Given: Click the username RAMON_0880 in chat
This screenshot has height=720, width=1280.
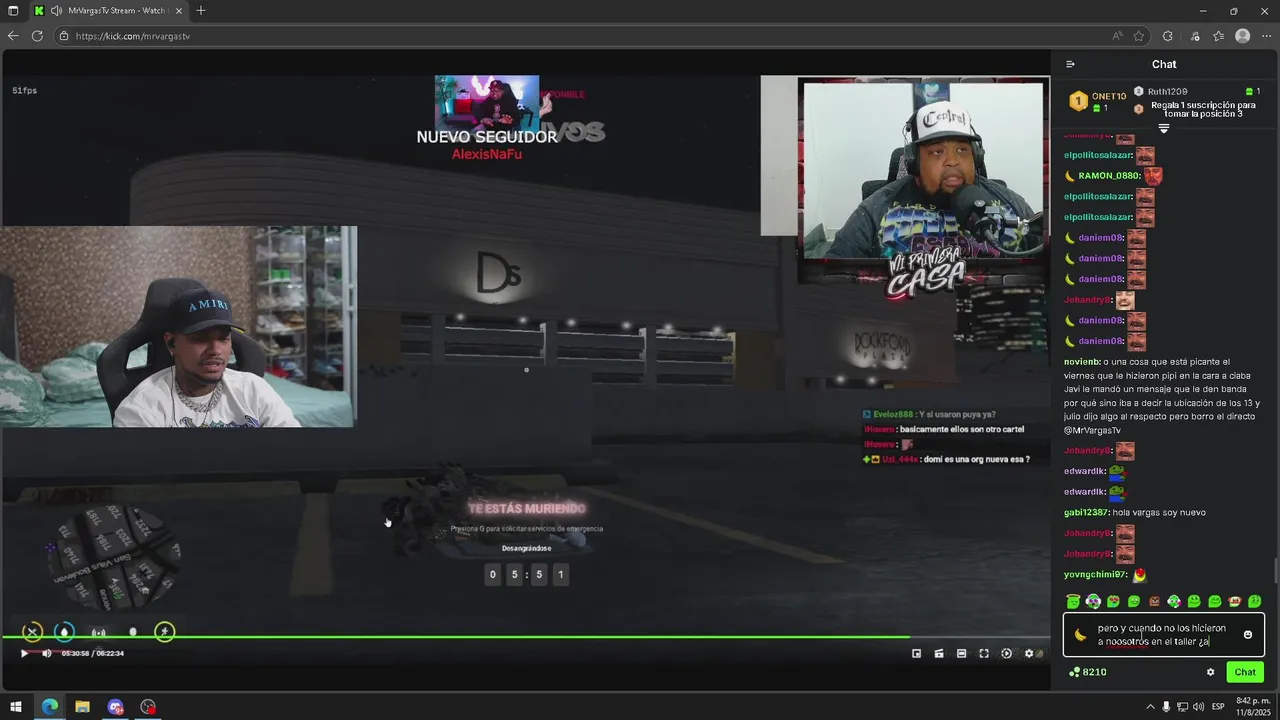Looking at the screenshot, I should (1109, 176).
